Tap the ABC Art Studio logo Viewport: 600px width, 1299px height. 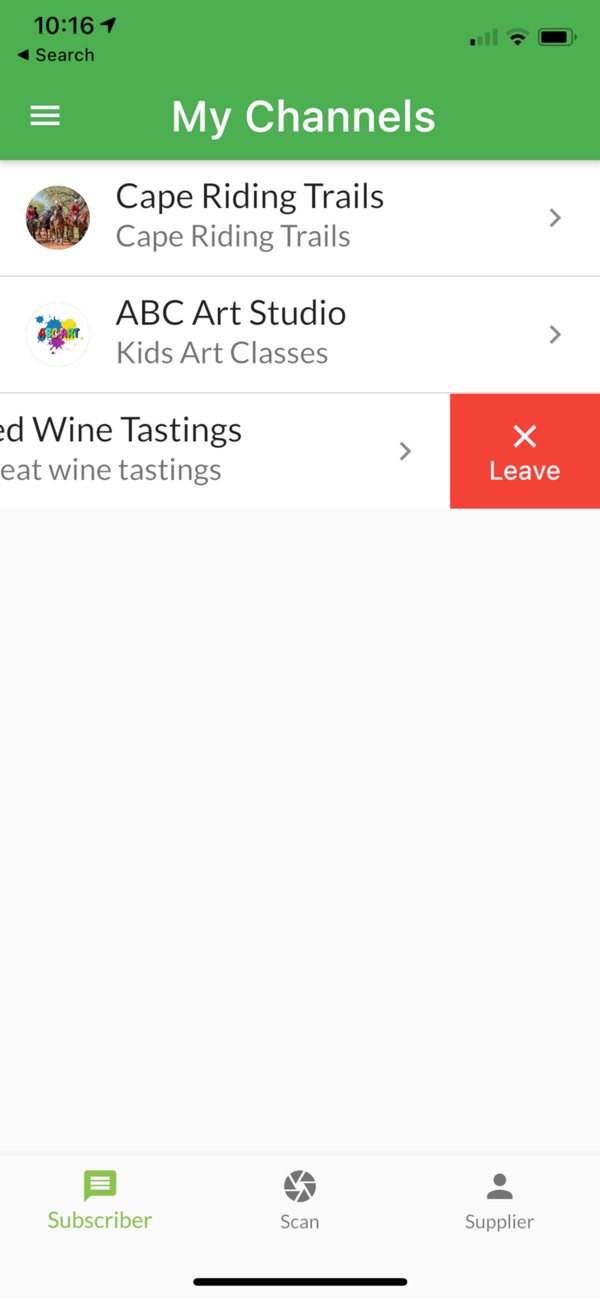(58, 334)
